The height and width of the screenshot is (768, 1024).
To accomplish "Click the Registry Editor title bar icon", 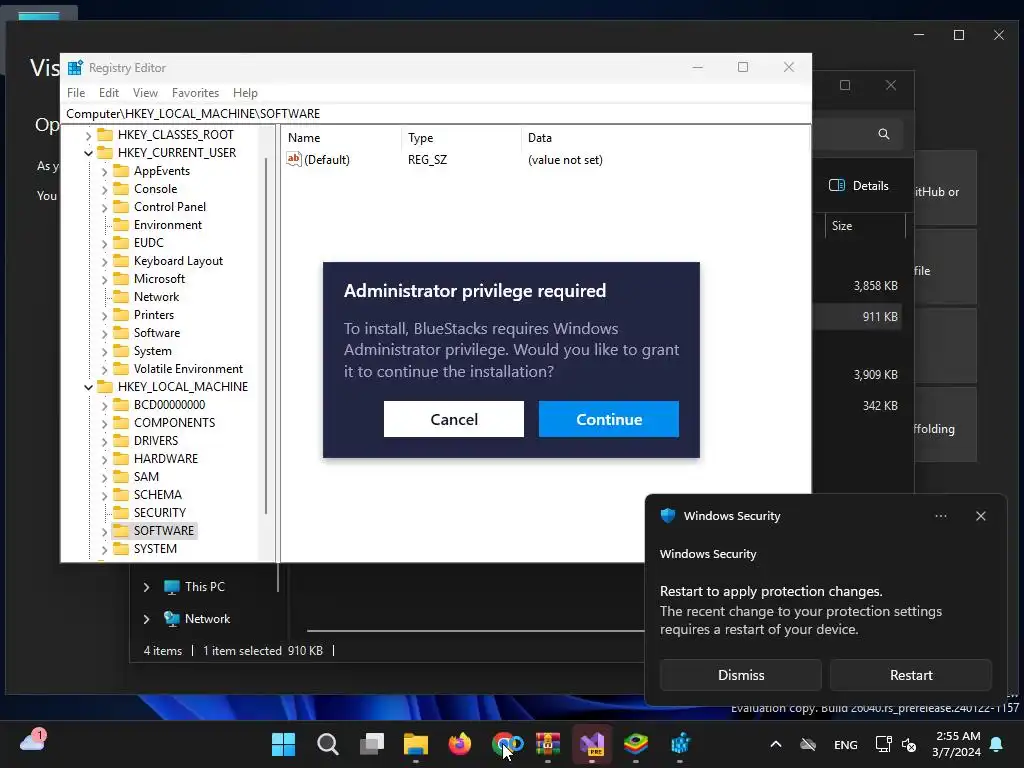I will point(75,67).
